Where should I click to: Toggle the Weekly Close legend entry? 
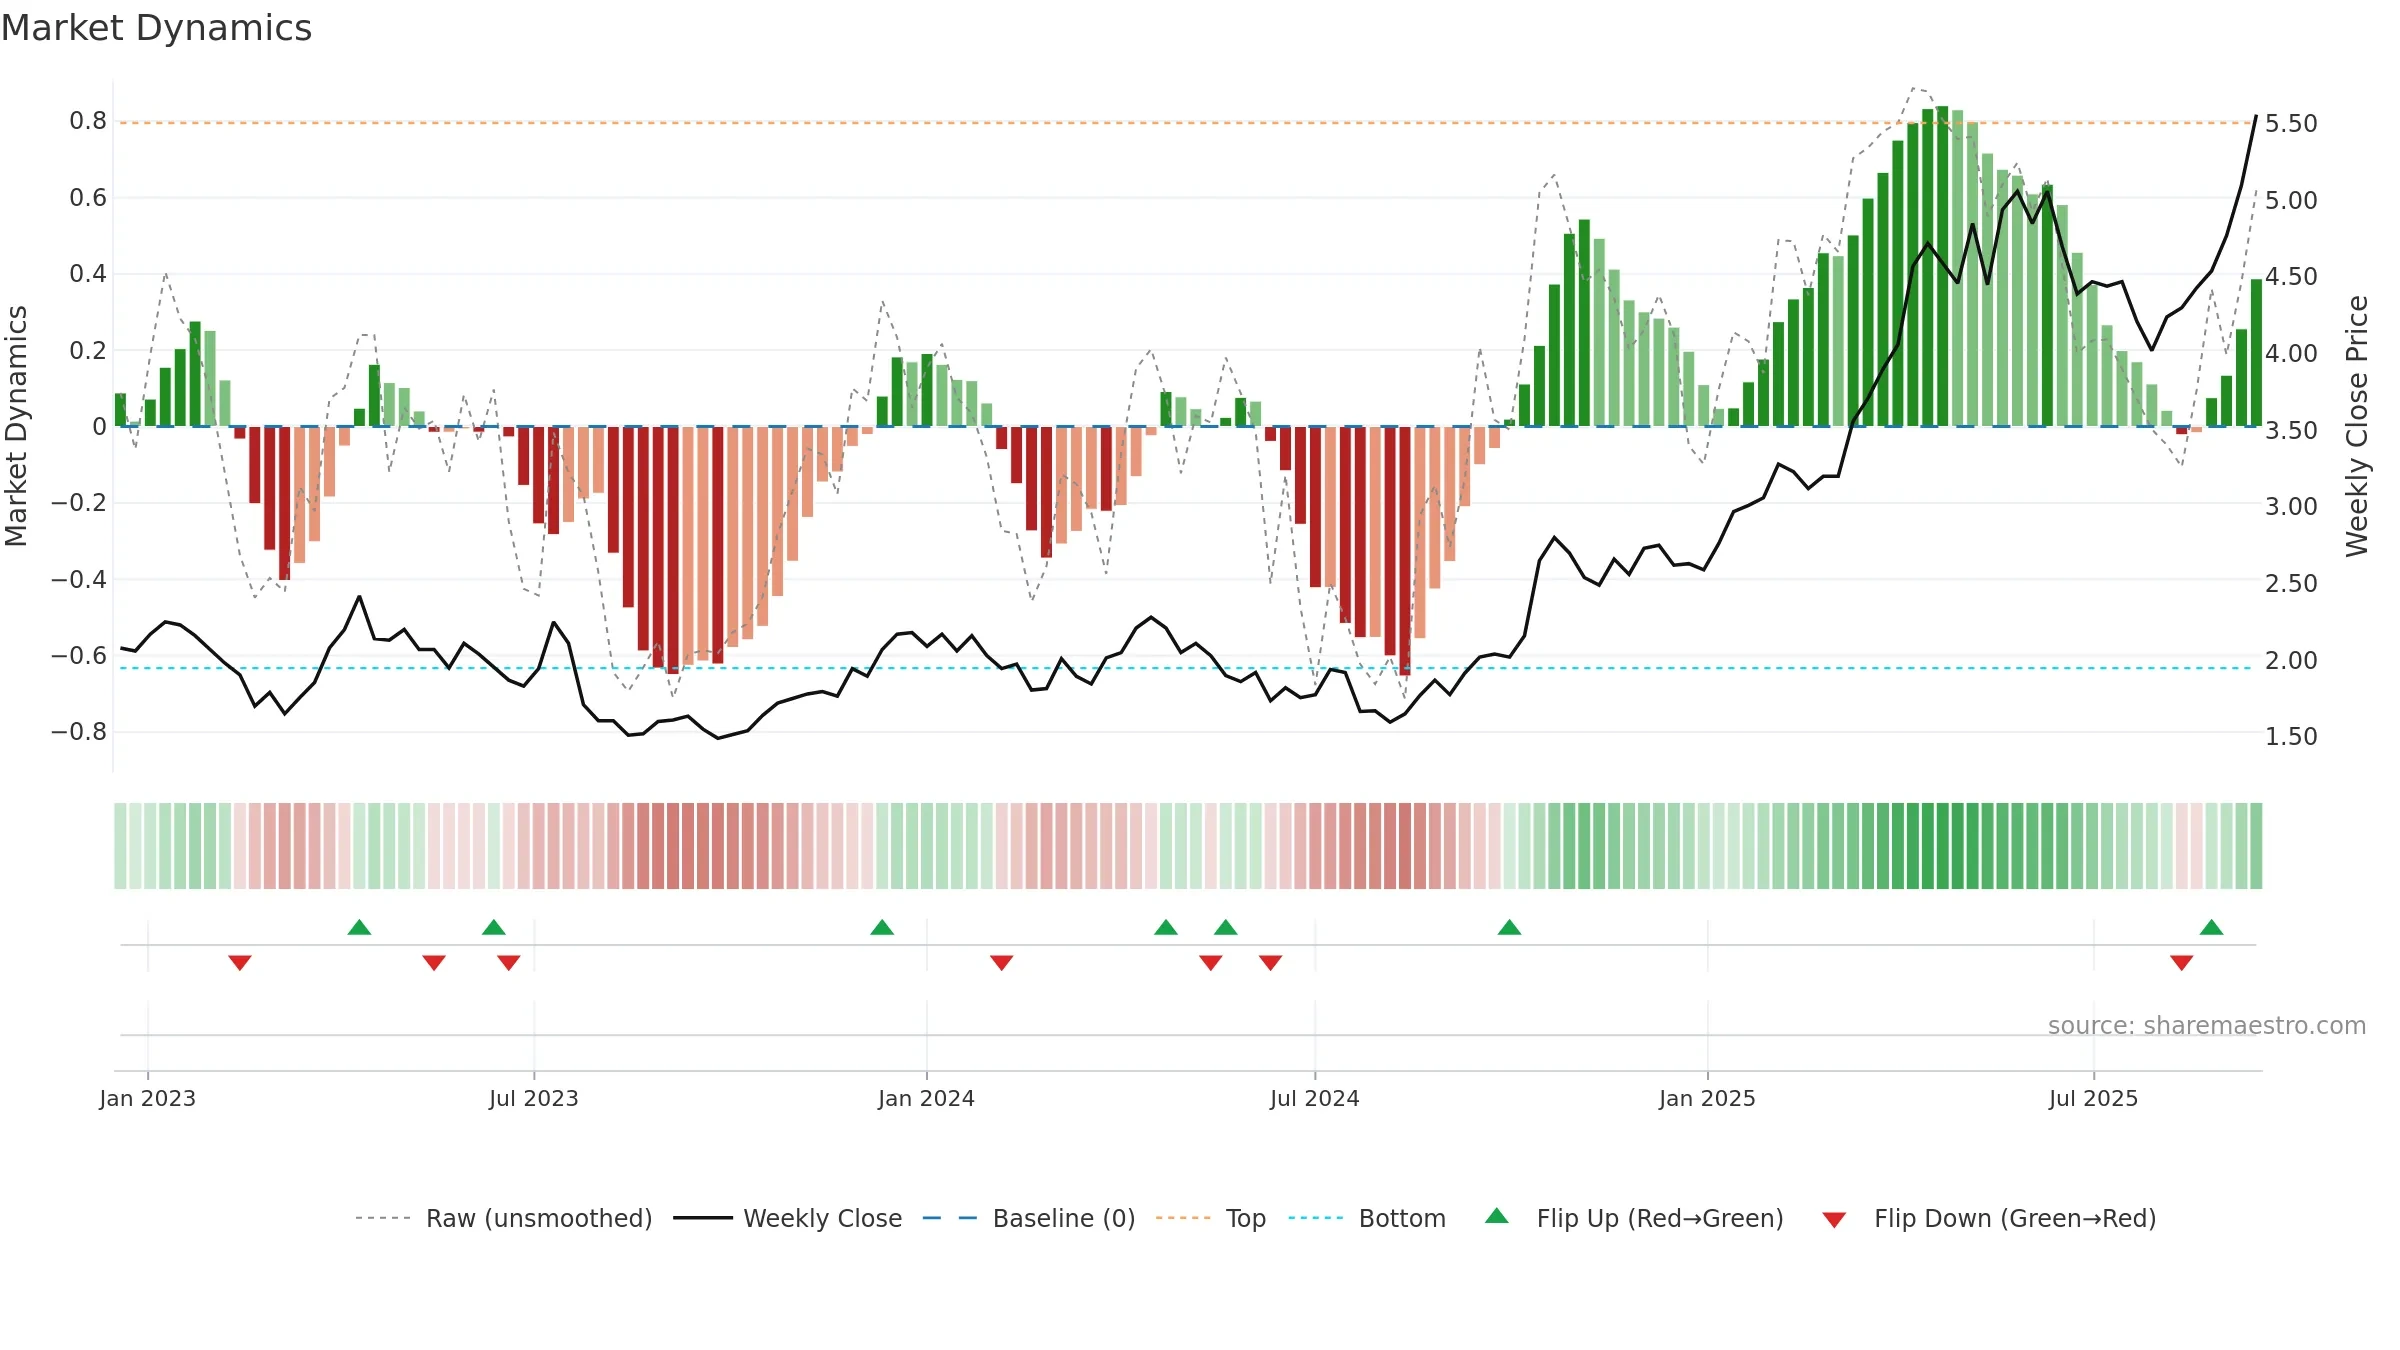point(788,1218)
